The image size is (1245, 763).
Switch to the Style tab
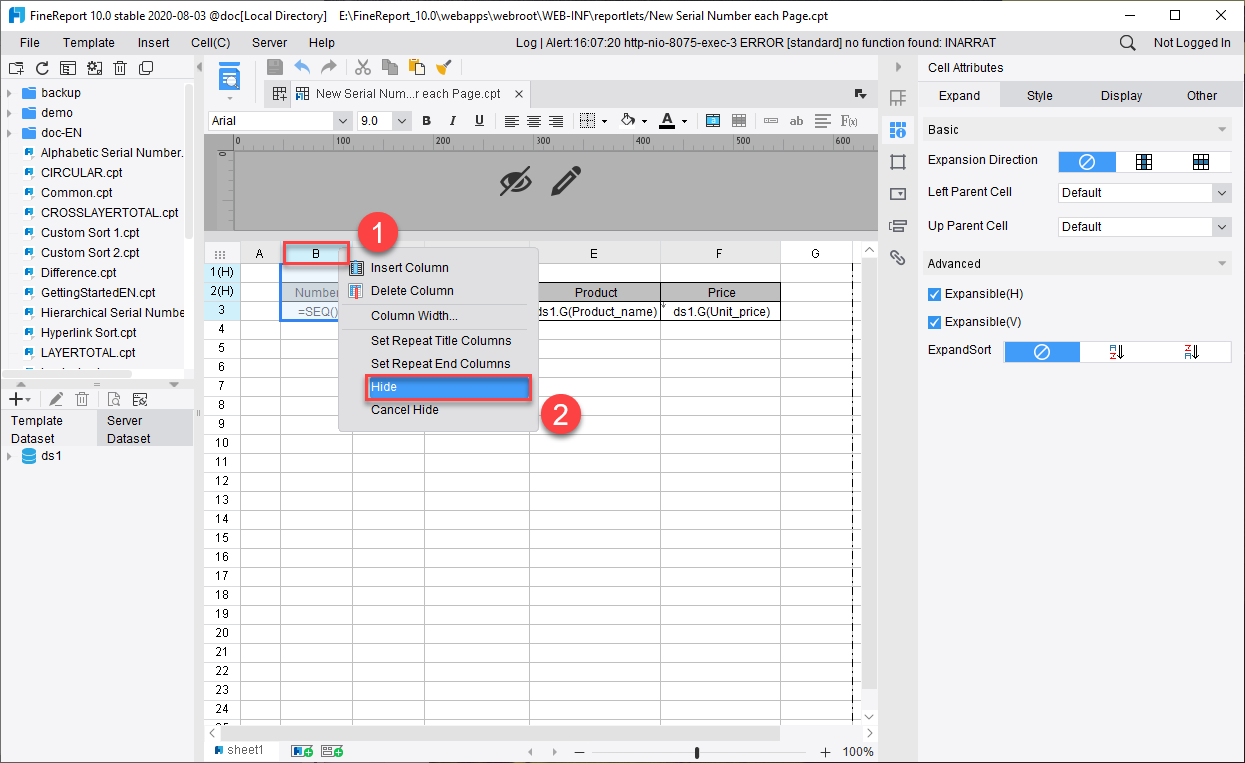point(1040,96)
